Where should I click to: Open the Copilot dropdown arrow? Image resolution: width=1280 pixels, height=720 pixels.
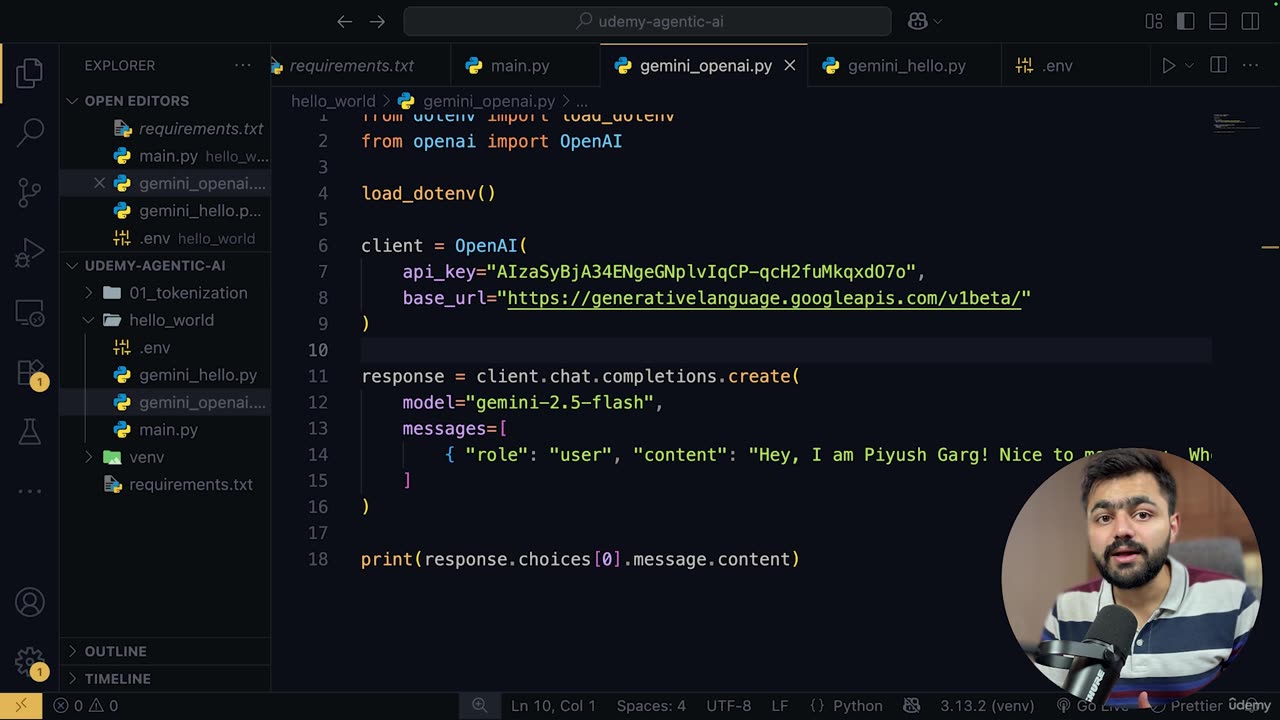(x=937, y=21)
